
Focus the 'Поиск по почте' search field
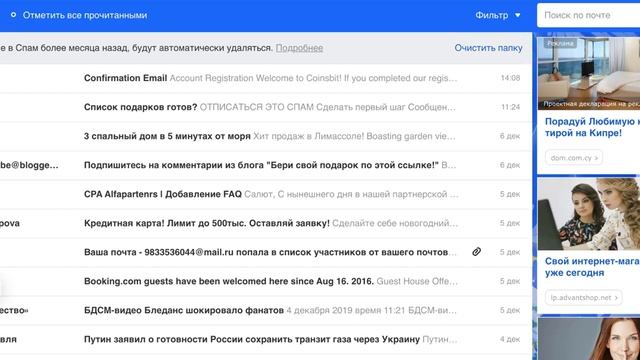tap(589, 15)
